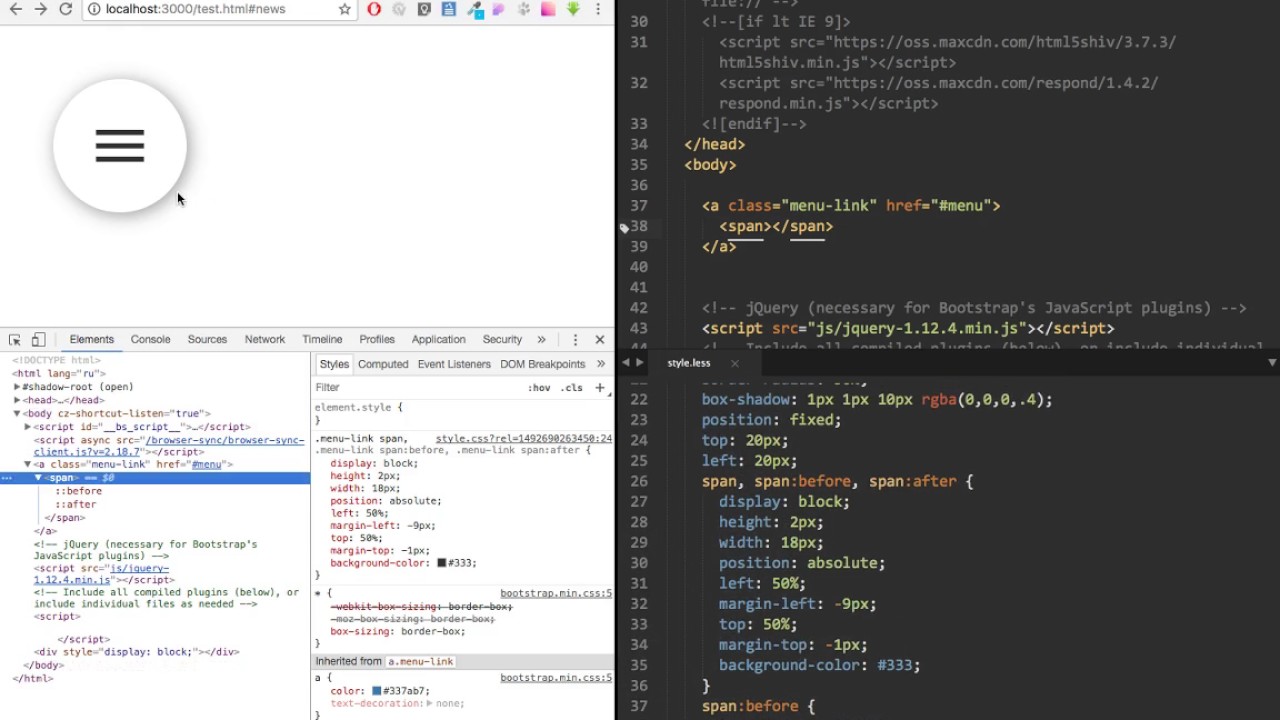Collapse the body element node
This screenshot has height=720, width=1280.
click(17, 413)
